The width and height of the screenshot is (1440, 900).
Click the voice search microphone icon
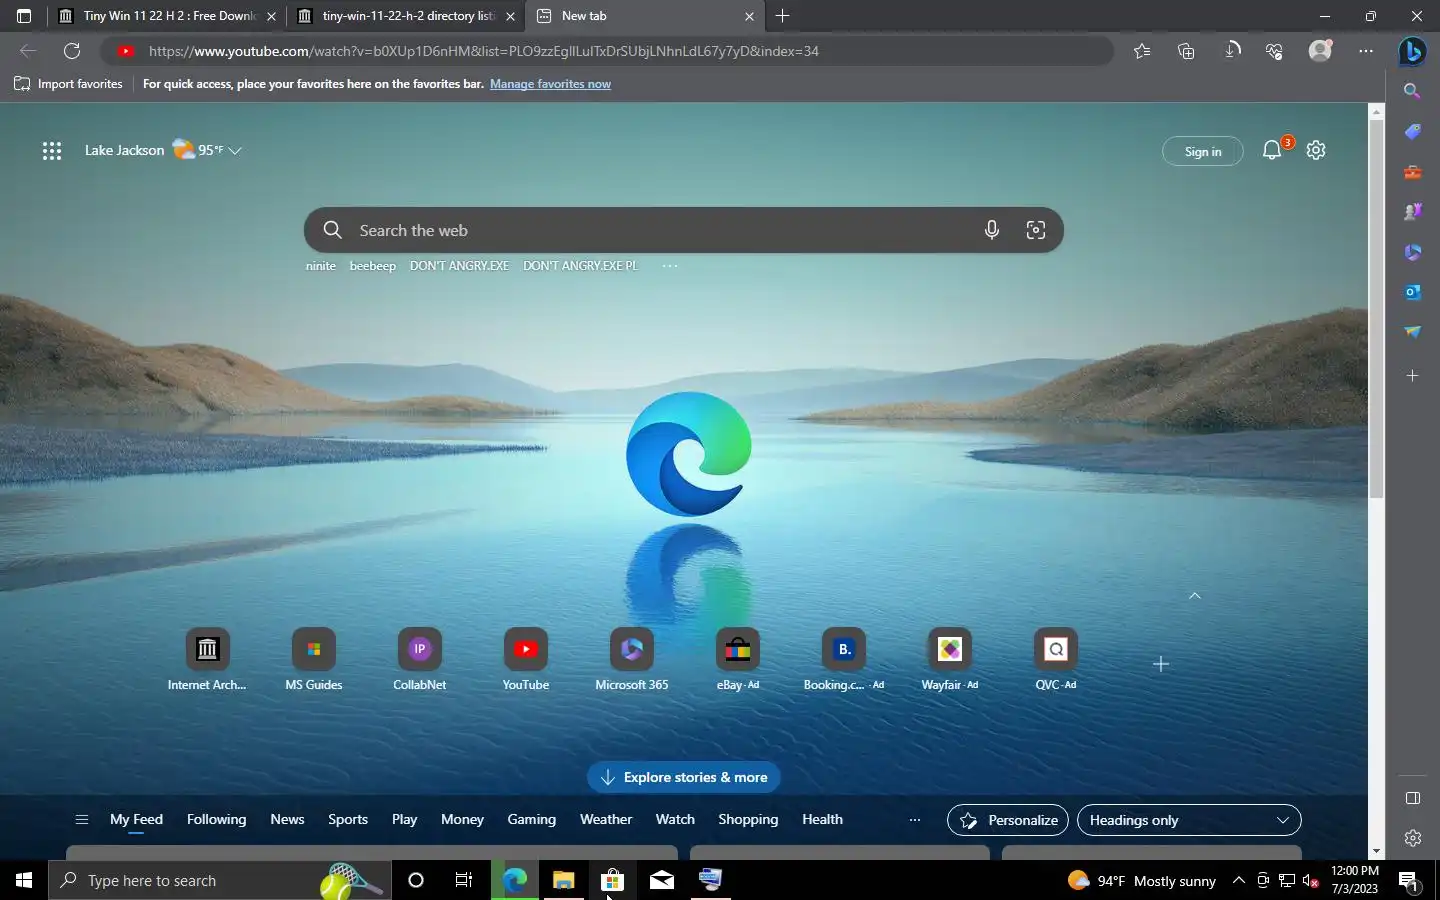[991, 230]
